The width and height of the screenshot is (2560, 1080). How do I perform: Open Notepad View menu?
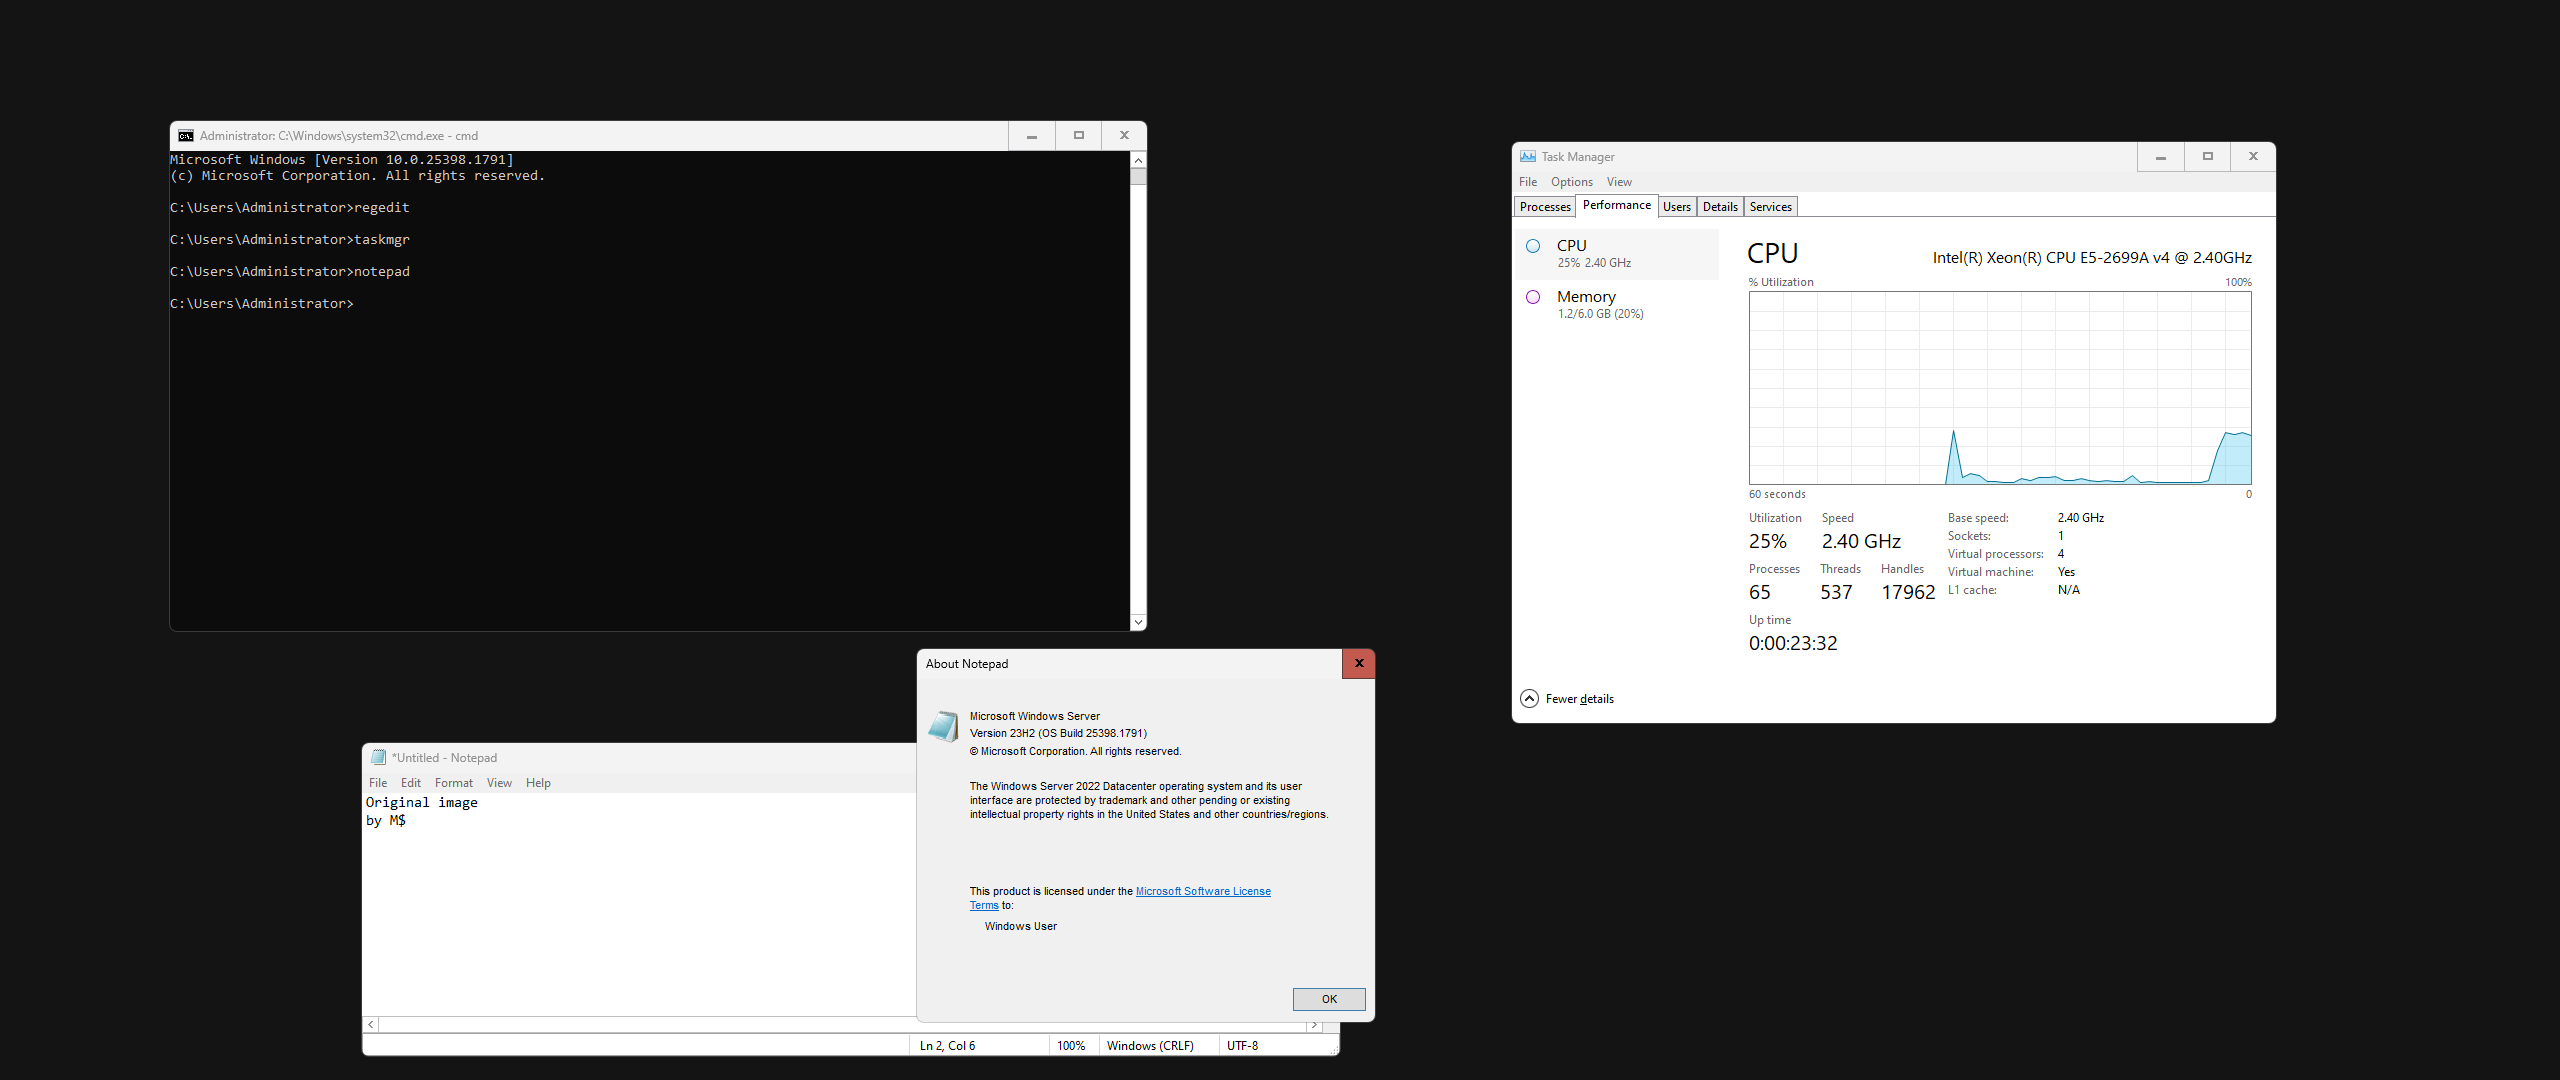[x=499, y=783]
